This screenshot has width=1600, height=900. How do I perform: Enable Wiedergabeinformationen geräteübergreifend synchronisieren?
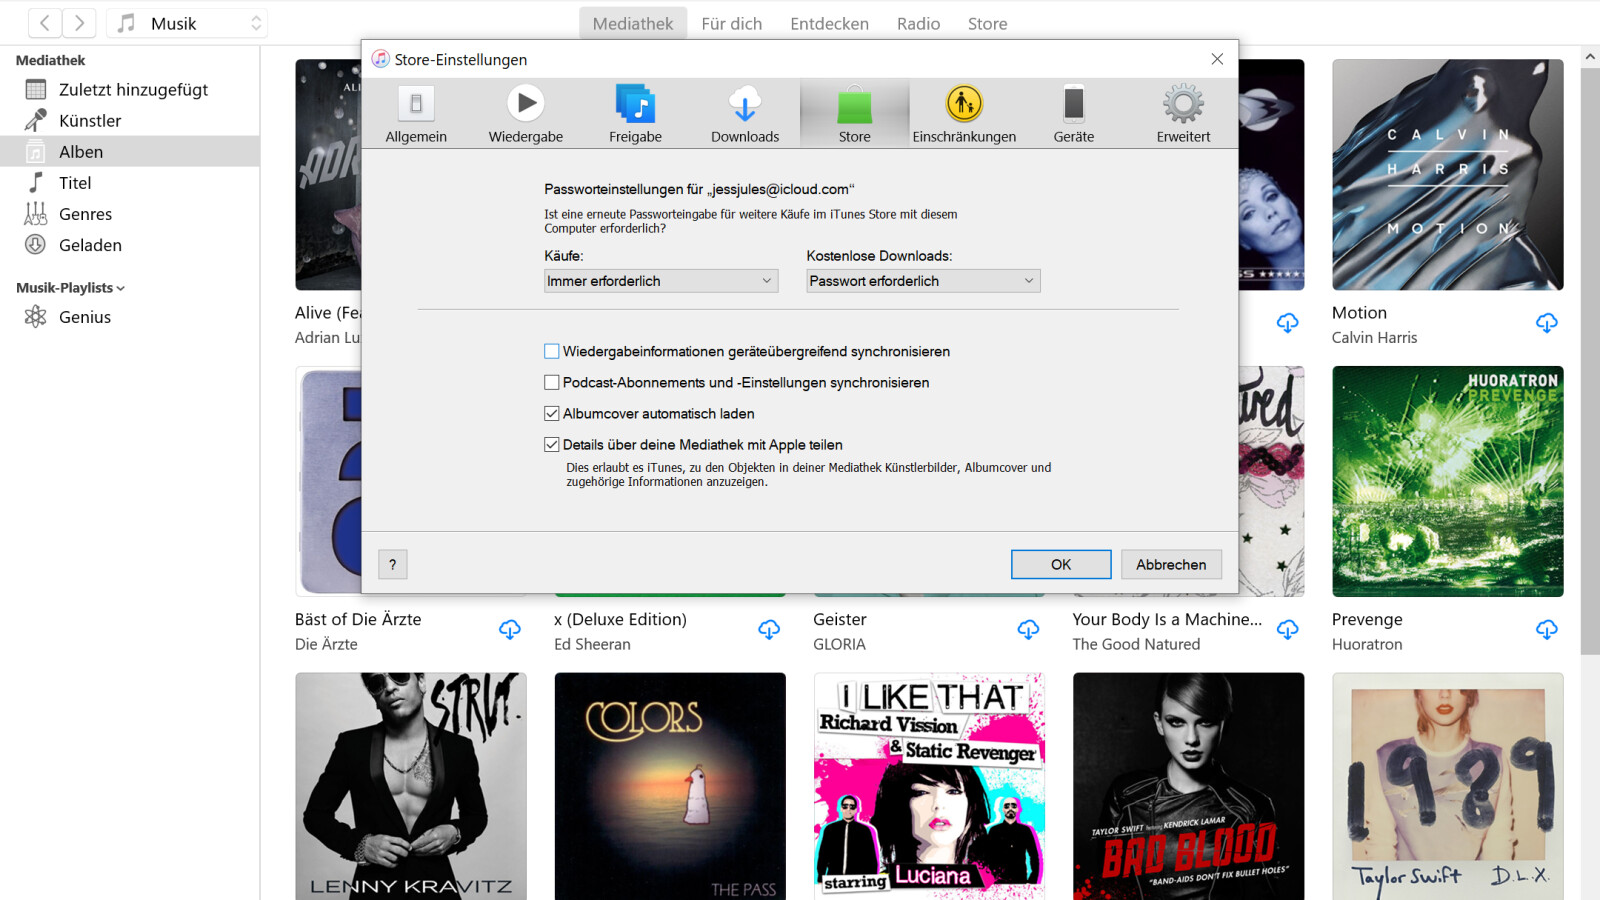tap(551, 351)
